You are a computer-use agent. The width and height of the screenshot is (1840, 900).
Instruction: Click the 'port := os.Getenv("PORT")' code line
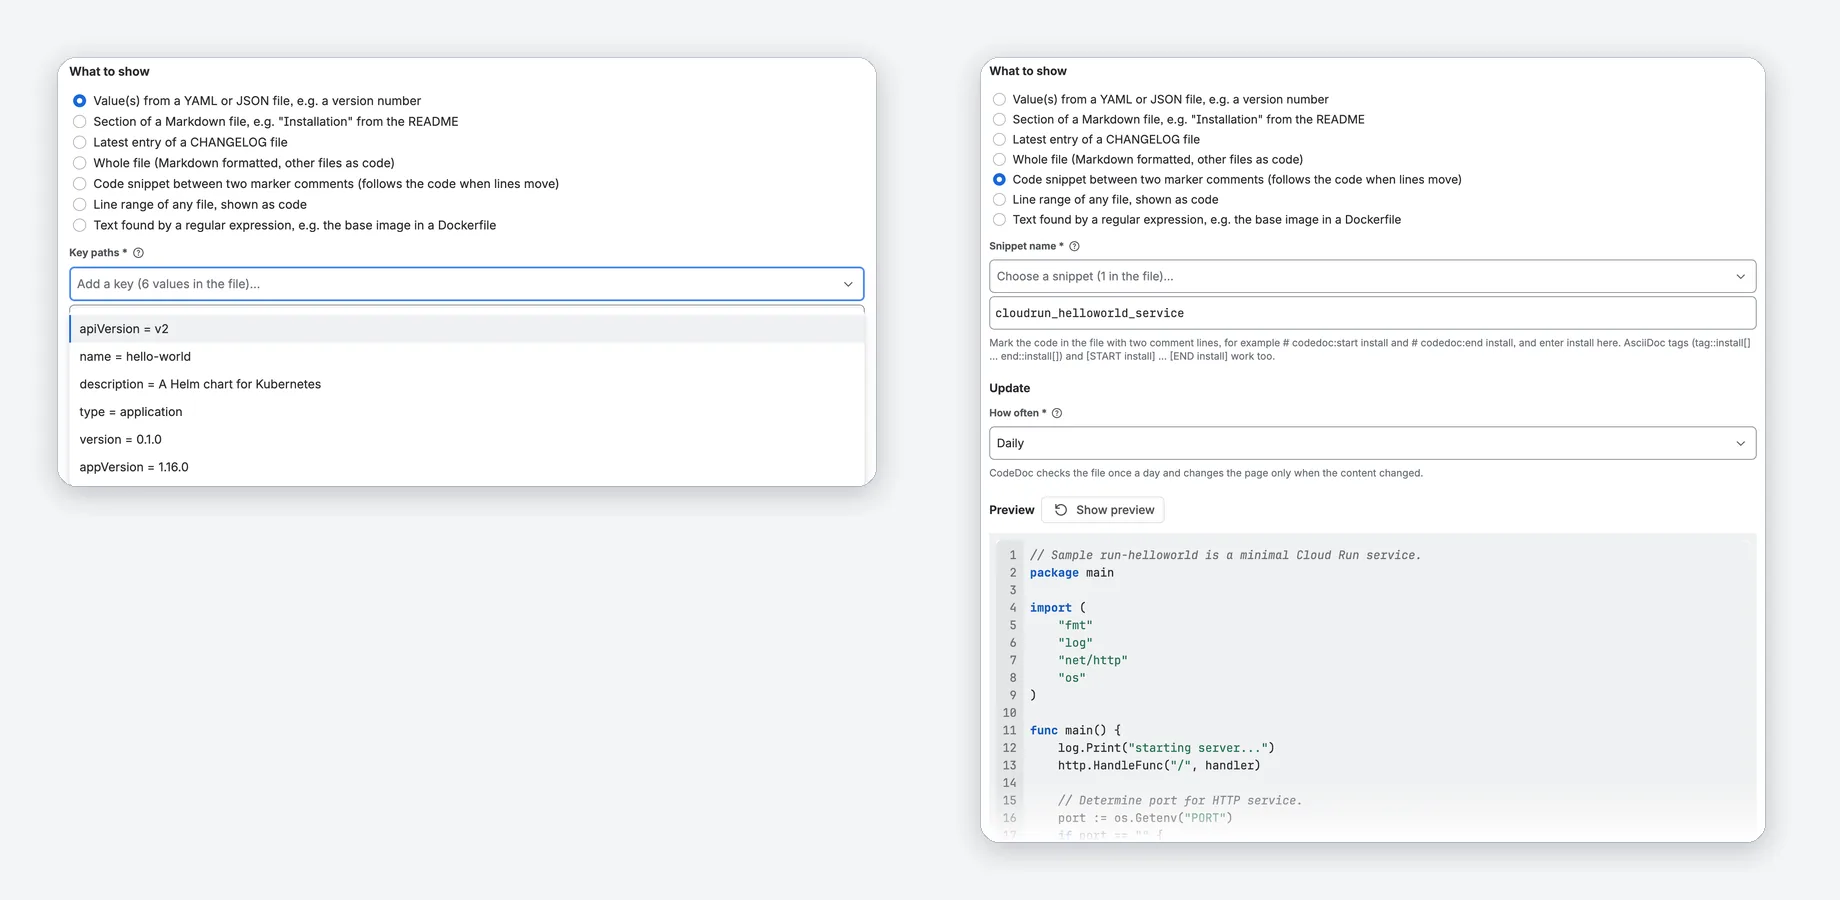(x=1145, y=818)
